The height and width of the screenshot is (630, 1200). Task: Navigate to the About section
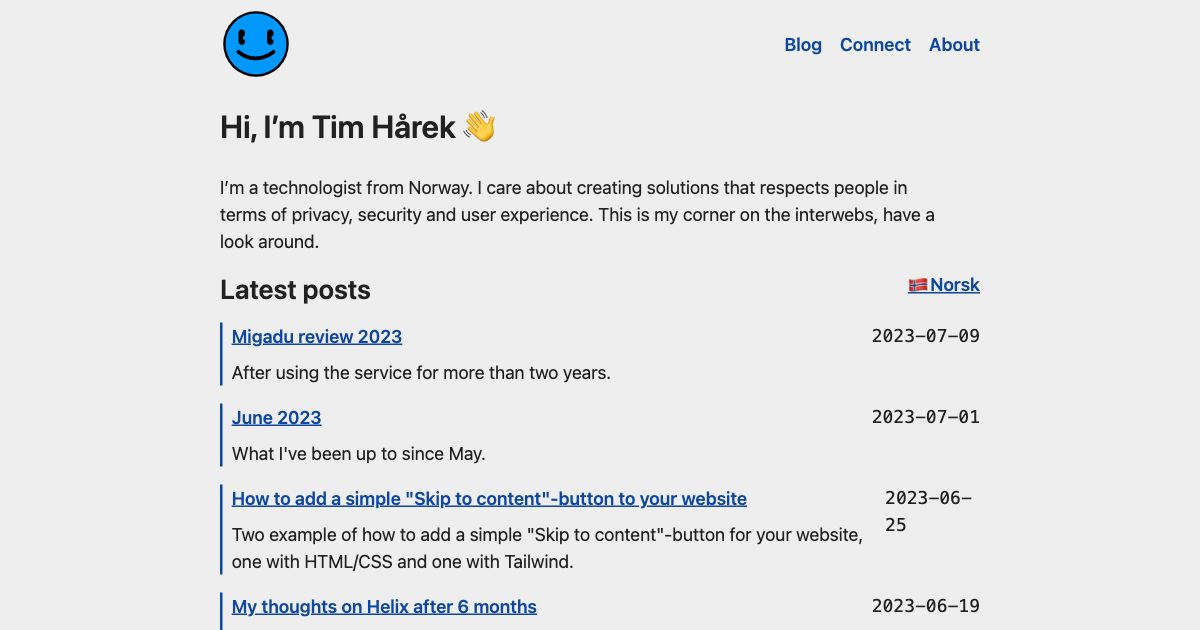954,45
